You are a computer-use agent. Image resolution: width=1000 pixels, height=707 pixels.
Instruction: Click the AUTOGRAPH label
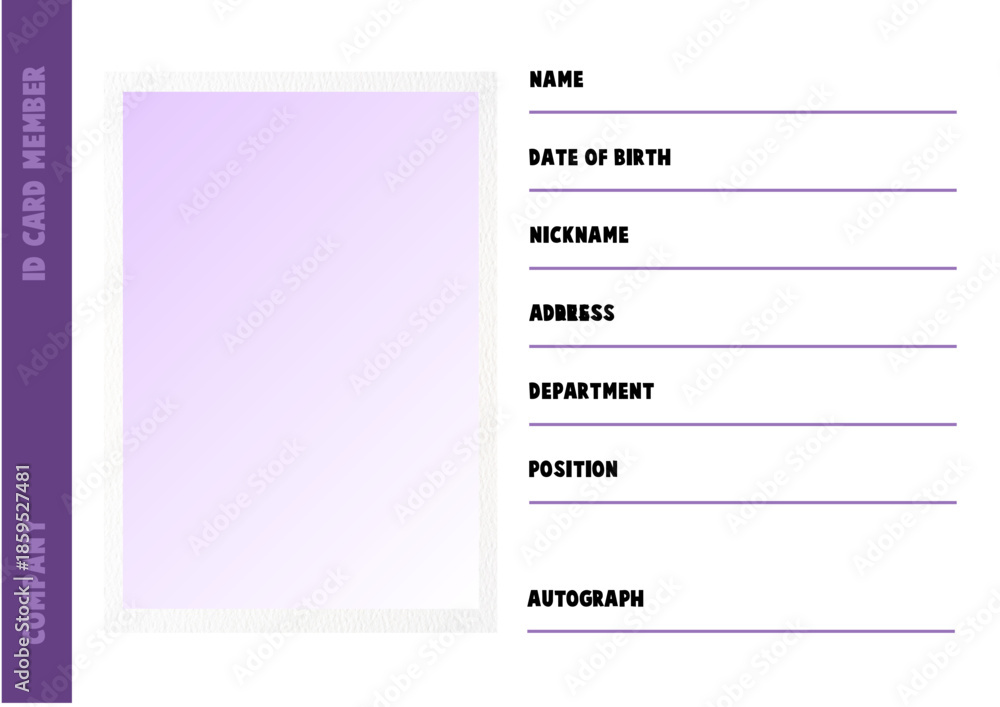[585, 599]
